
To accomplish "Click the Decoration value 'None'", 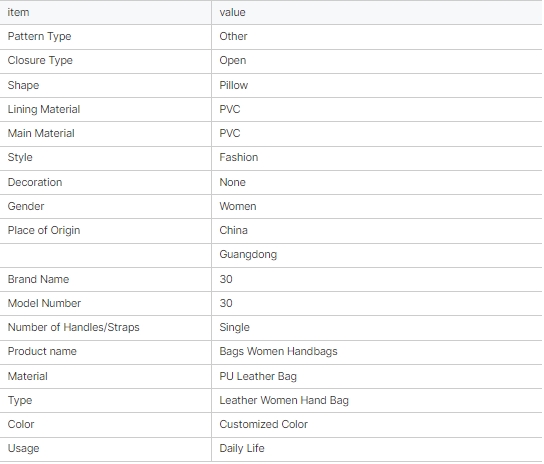I will pos(232,182).
